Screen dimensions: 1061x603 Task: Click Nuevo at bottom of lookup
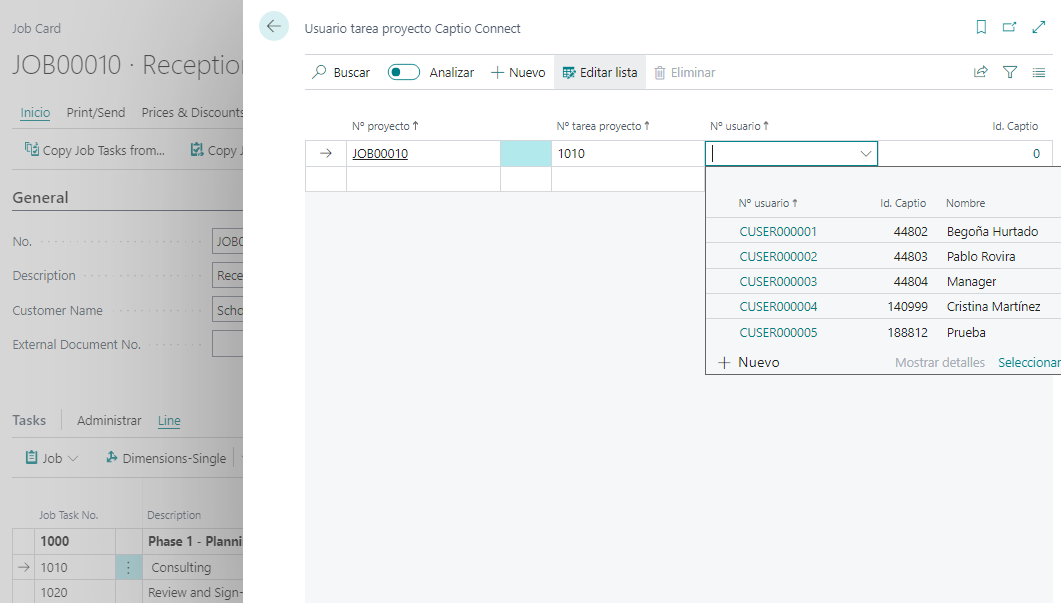[749, 363]
